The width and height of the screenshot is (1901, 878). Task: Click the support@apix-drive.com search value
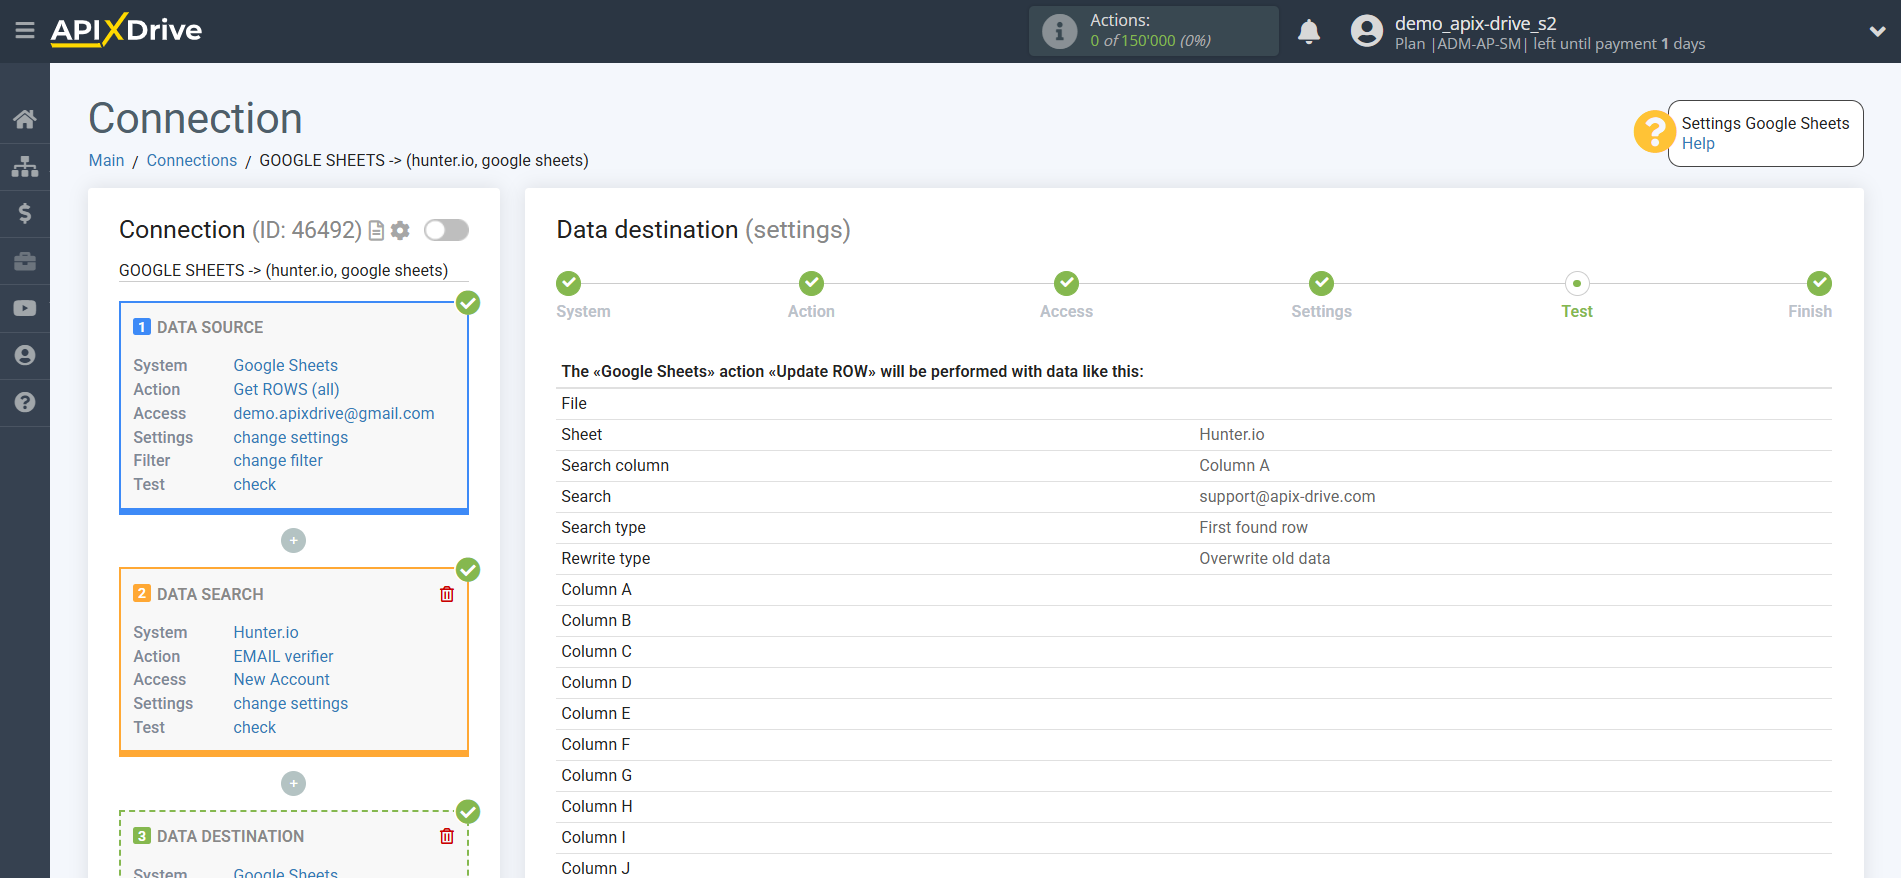pos(1287,497)
